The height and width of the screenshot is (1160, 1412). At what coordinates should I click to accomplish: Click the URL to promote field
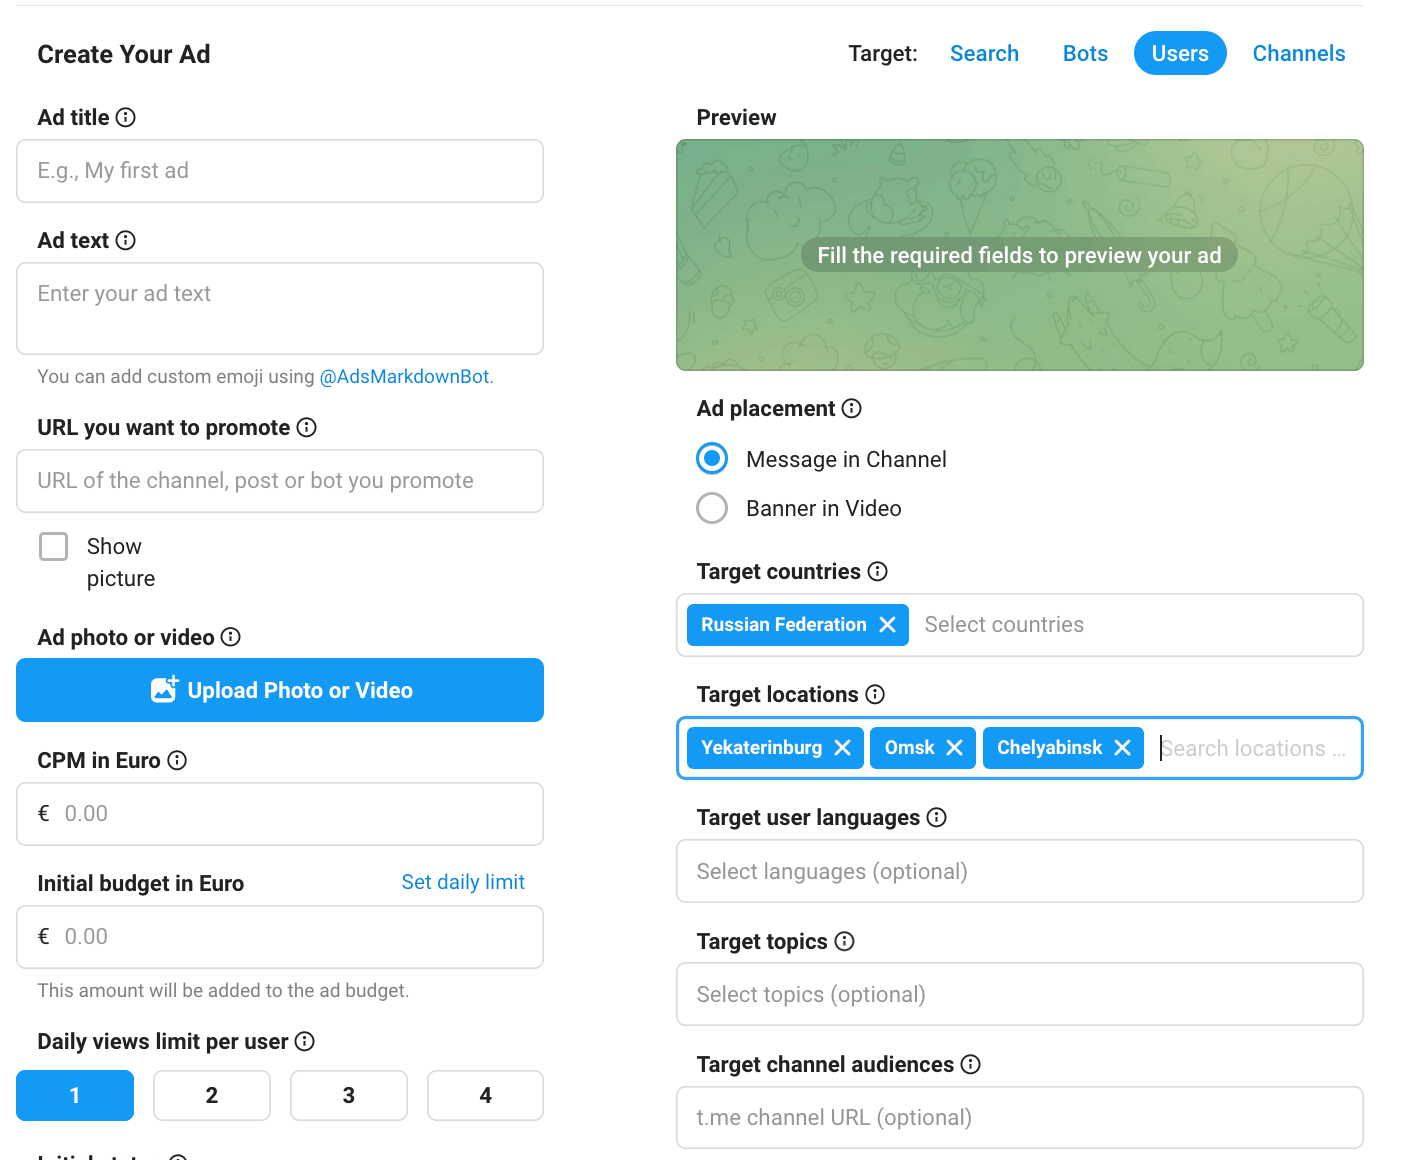(280, 481)
